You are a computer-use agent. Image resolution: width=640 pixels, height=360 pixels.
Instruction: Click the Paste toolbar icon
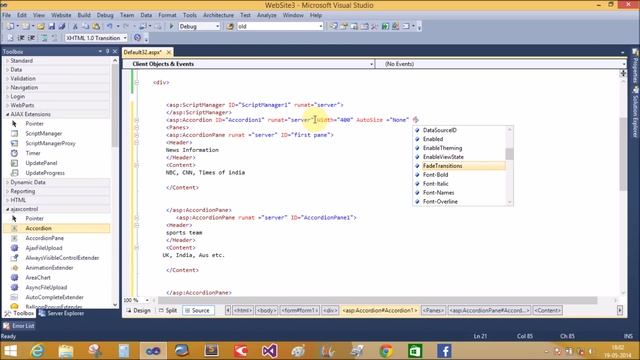[x=96, y=27]
